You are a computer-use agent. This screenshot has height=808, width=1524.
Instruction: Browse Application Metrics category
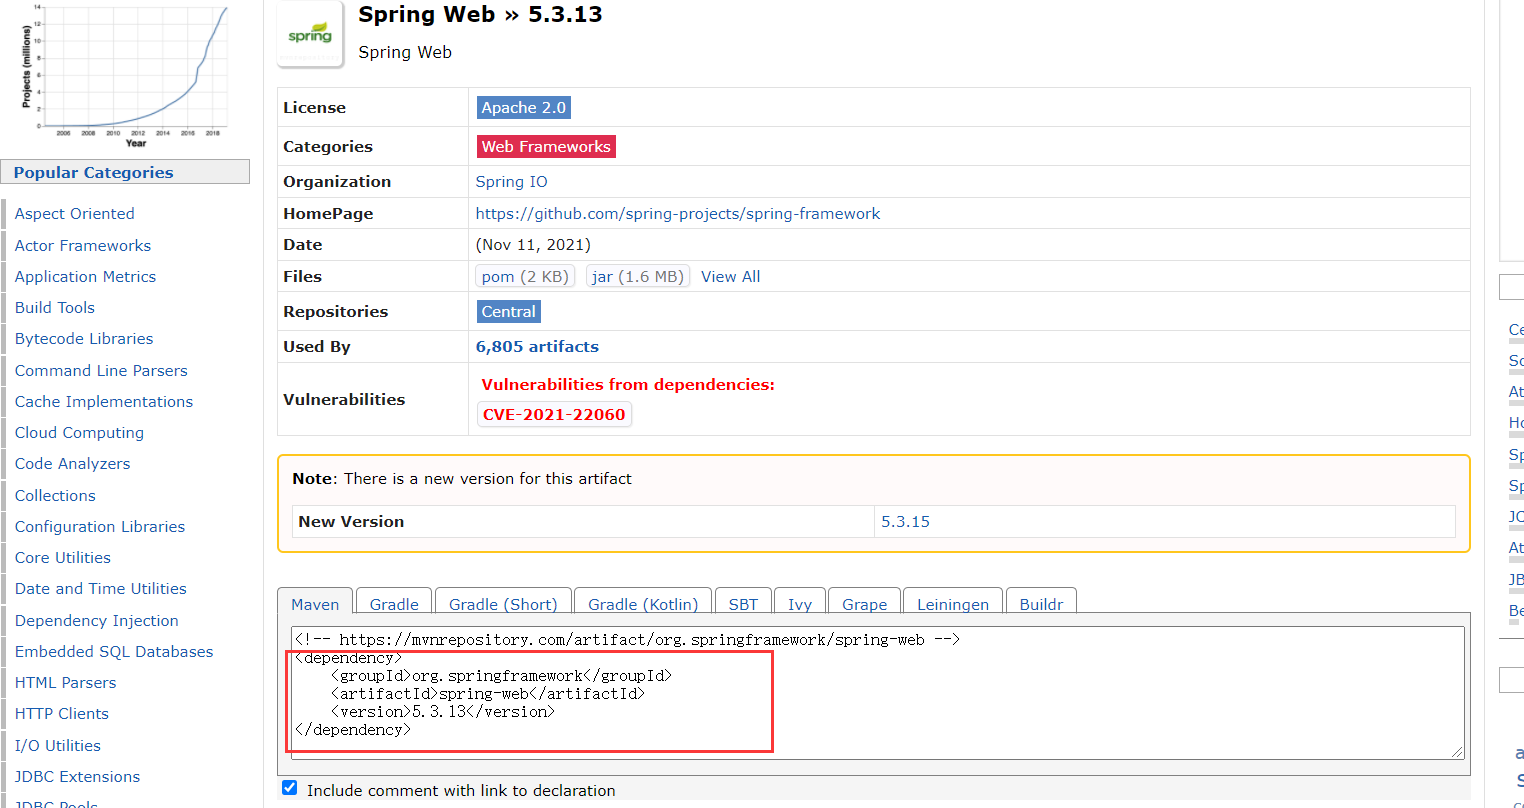click(85, 277)
